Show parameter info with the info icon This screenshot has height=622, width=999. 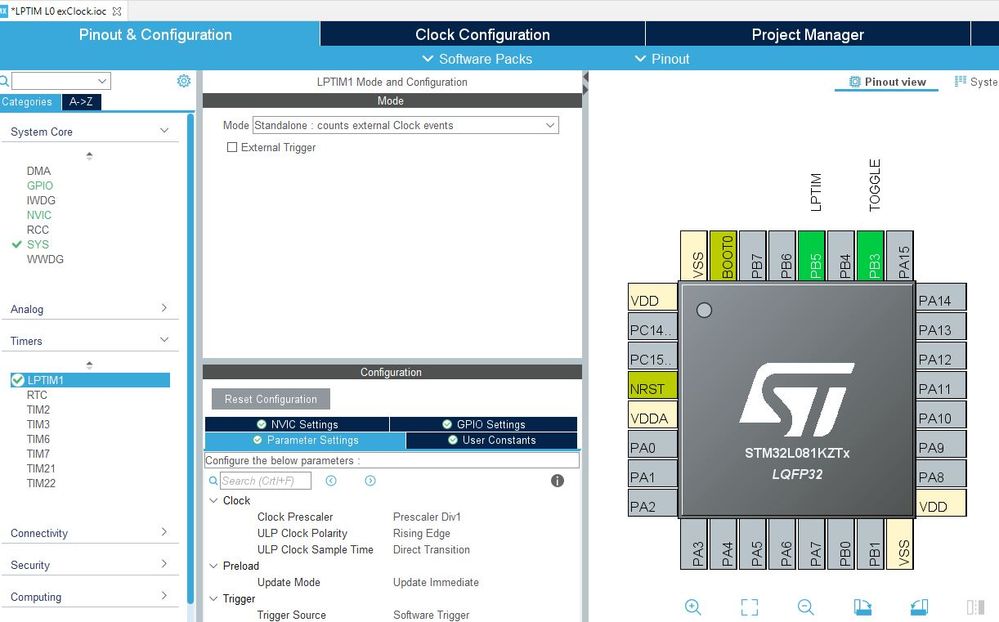point(557,481)
